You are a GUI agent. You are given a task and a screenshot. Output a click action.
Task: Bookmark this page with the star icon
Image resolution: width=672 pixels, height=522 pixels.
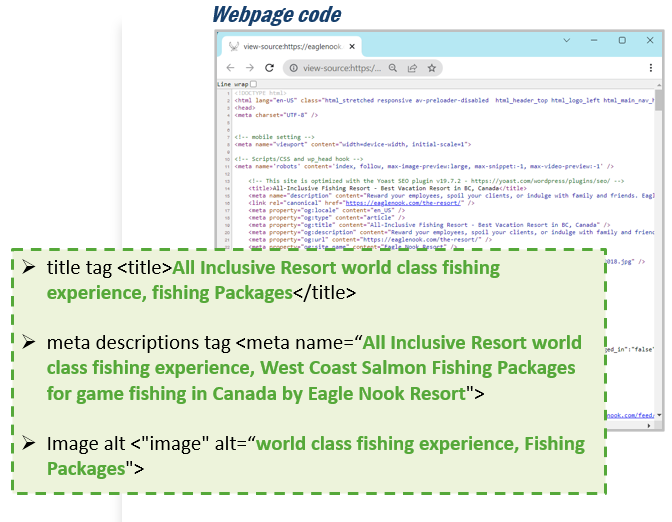[x=432, y=68]
